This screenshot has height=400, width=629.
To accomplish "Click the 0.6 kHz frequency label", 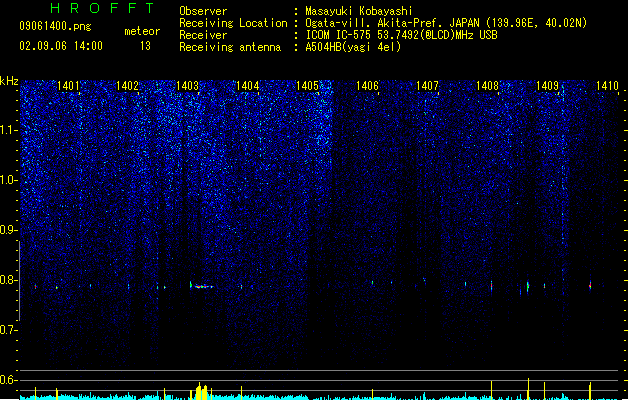I will pos(8,380).
